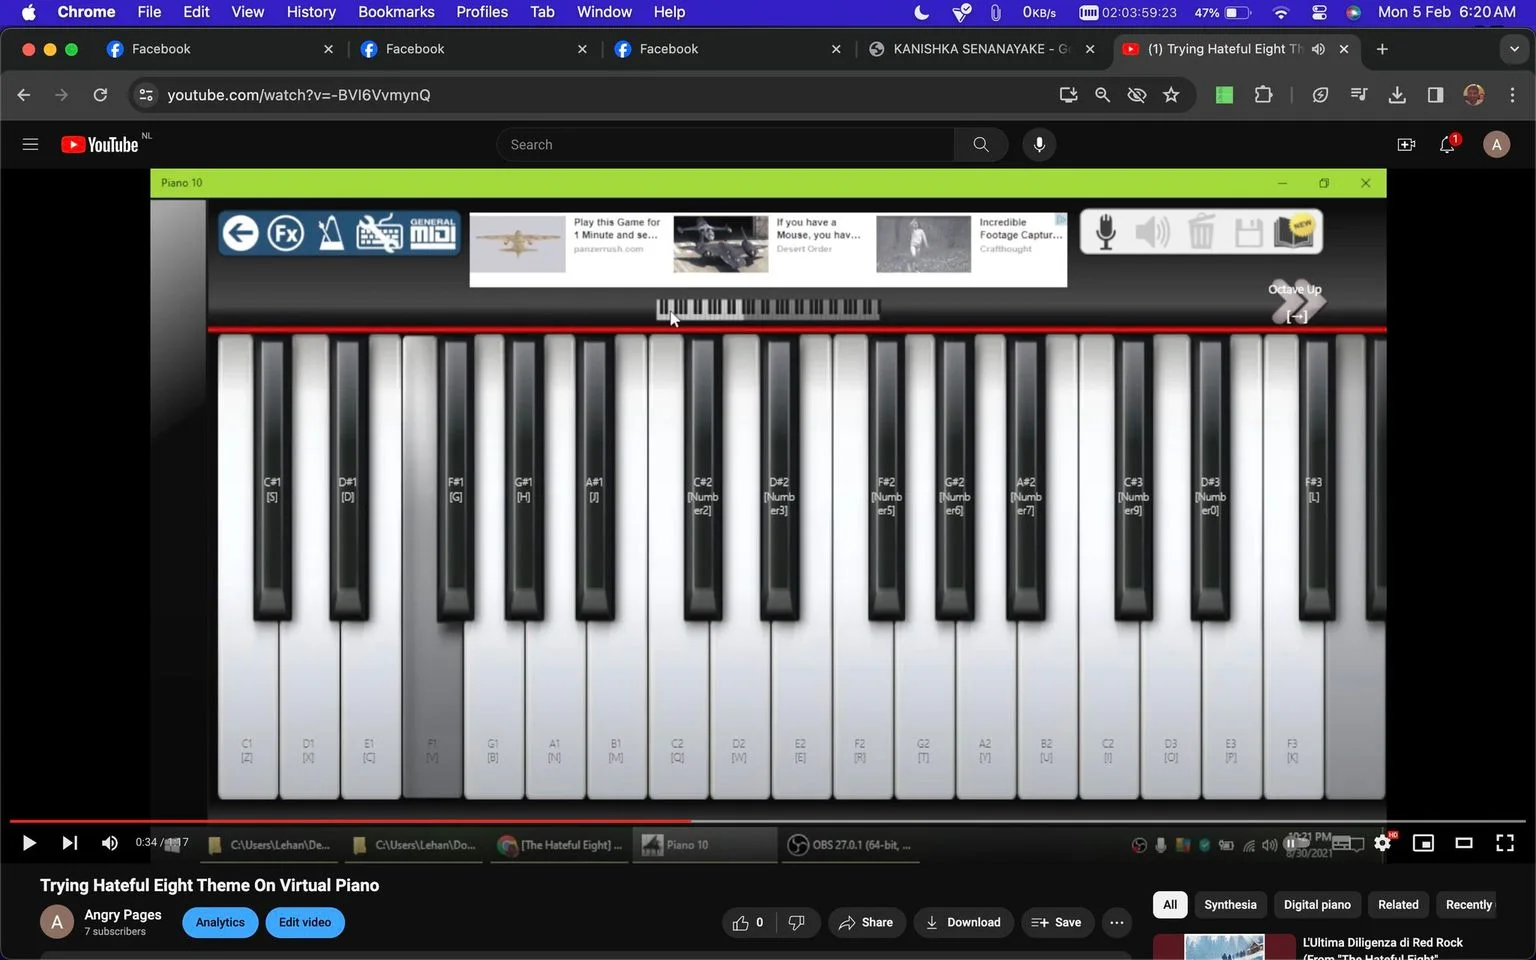Open YouTube hamburger guide menu
Viewport: 1536px width, 960px height.
click(30, 145)
